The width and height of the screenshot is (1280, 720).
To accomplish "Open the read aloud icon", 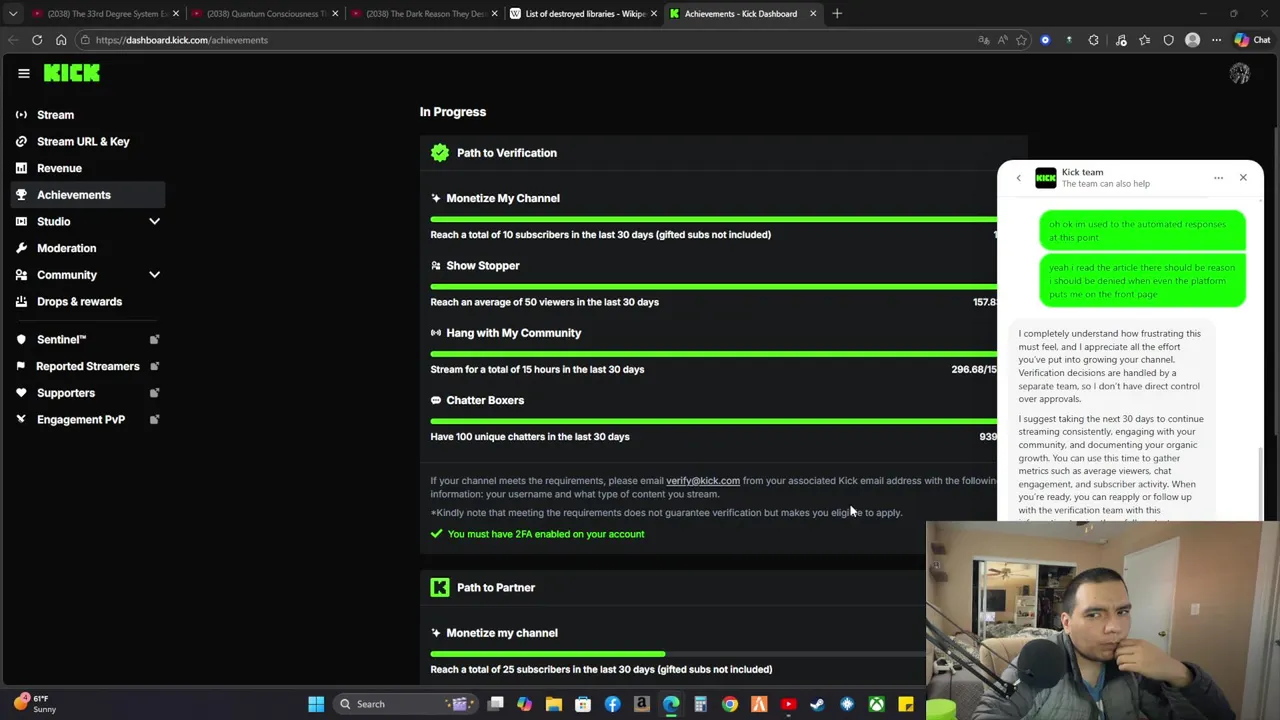I will (x=1002, y=40).
